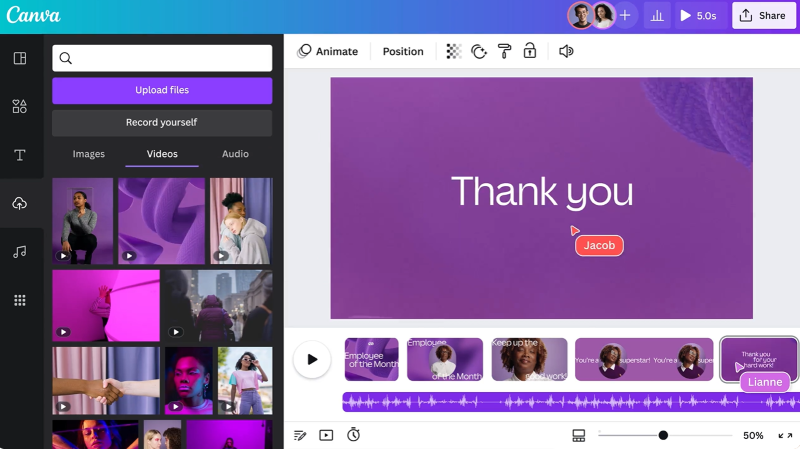Screen dimensions: 800x449
Task: Select the You're a superstar scene
Action: point(644,359)
